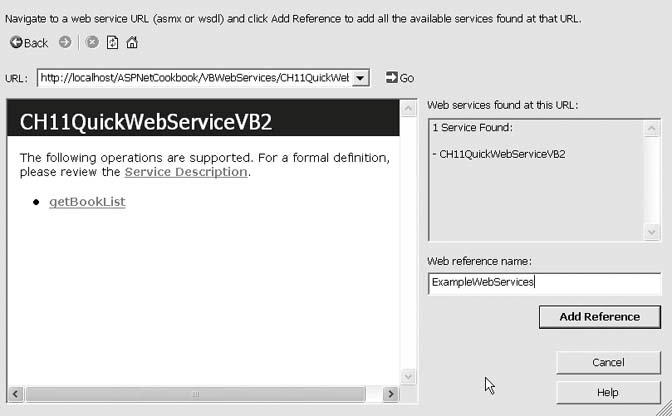Image resolution: width=672 pixels, height=416 pixels.
Task: Click the '1 Service Found:' text
Action: 472,128
